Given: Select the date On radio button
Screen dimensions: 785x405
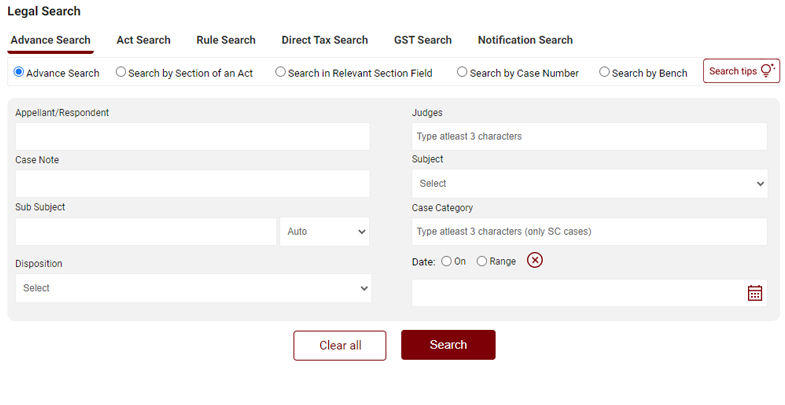Looking at the screenshot, I should tap(446, 261).
